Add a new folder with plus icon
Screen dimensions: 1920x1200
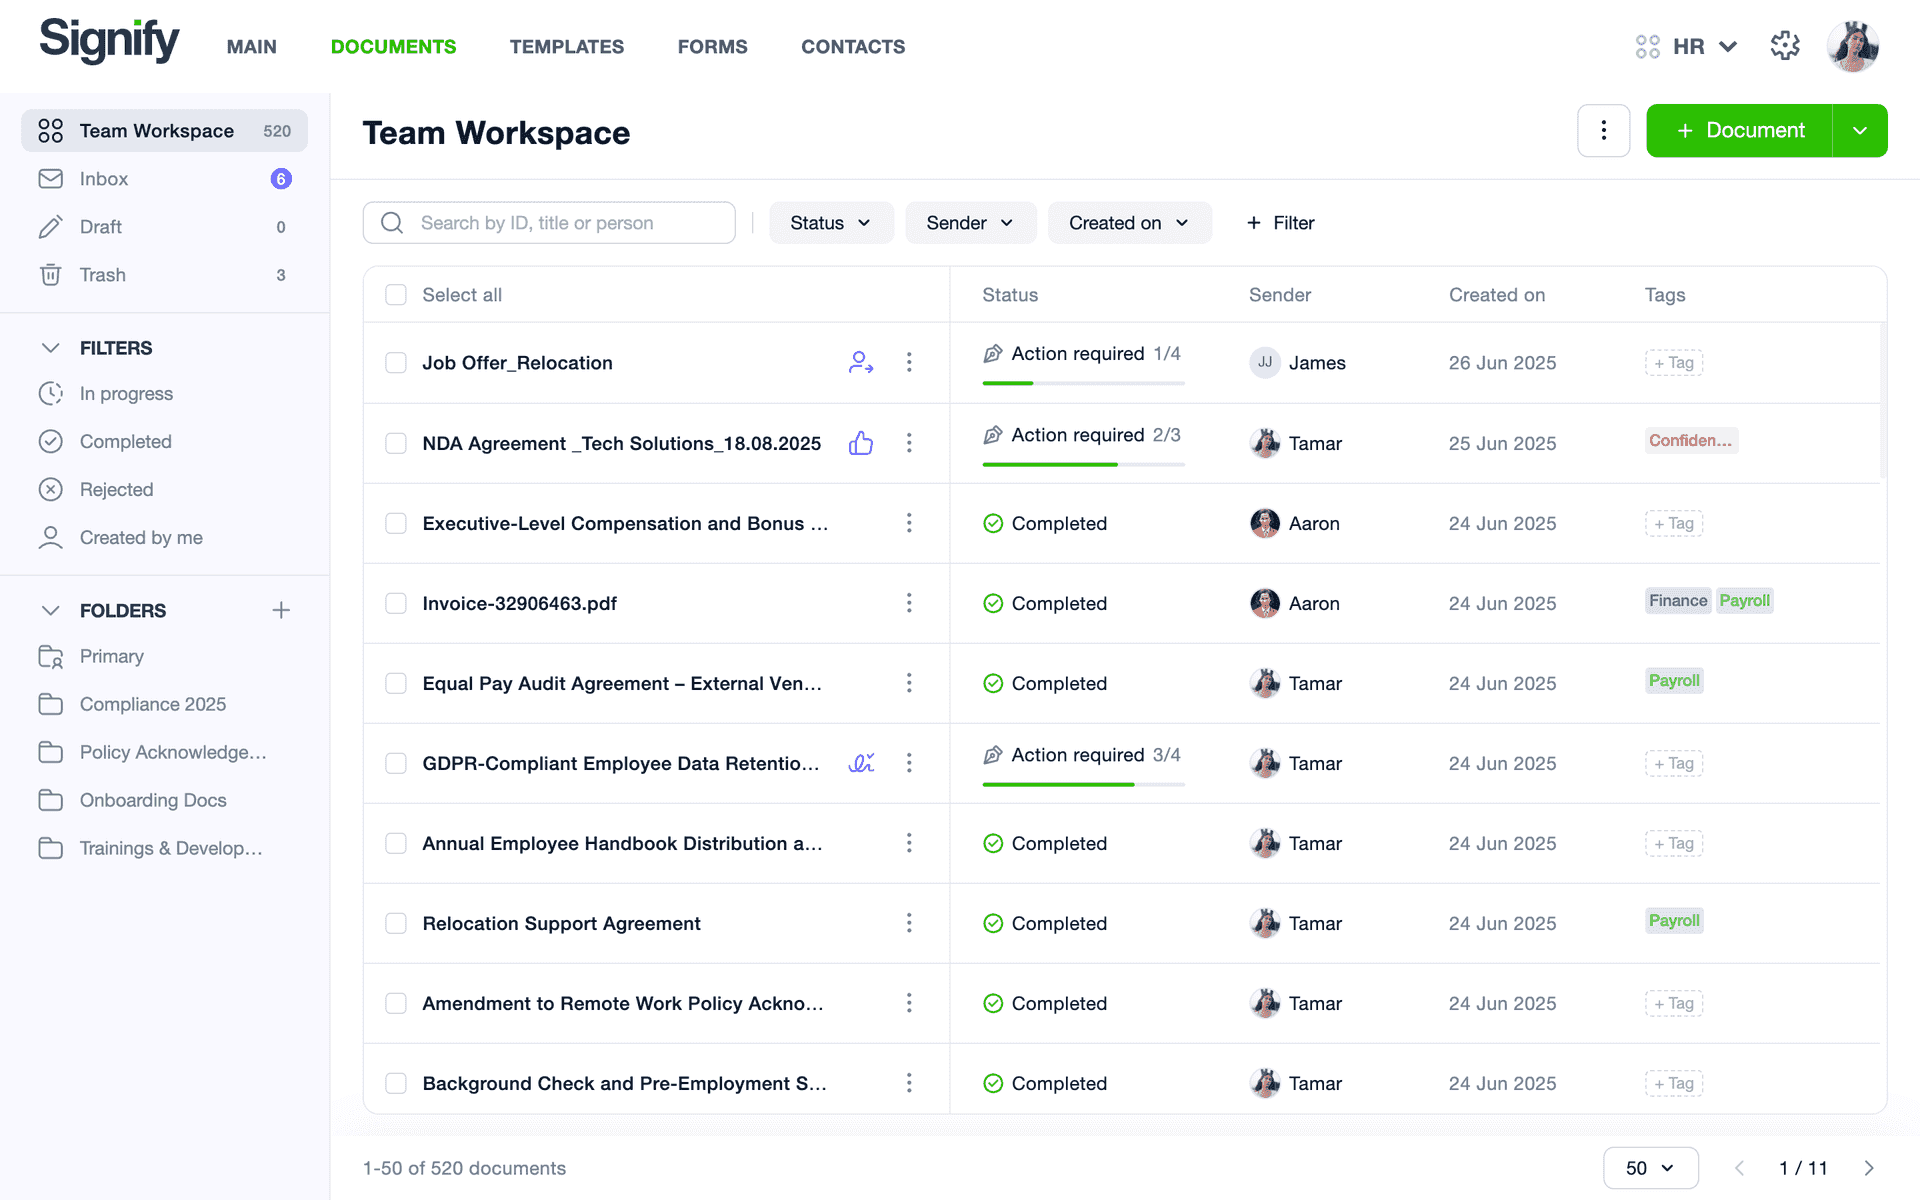point(281,610)
